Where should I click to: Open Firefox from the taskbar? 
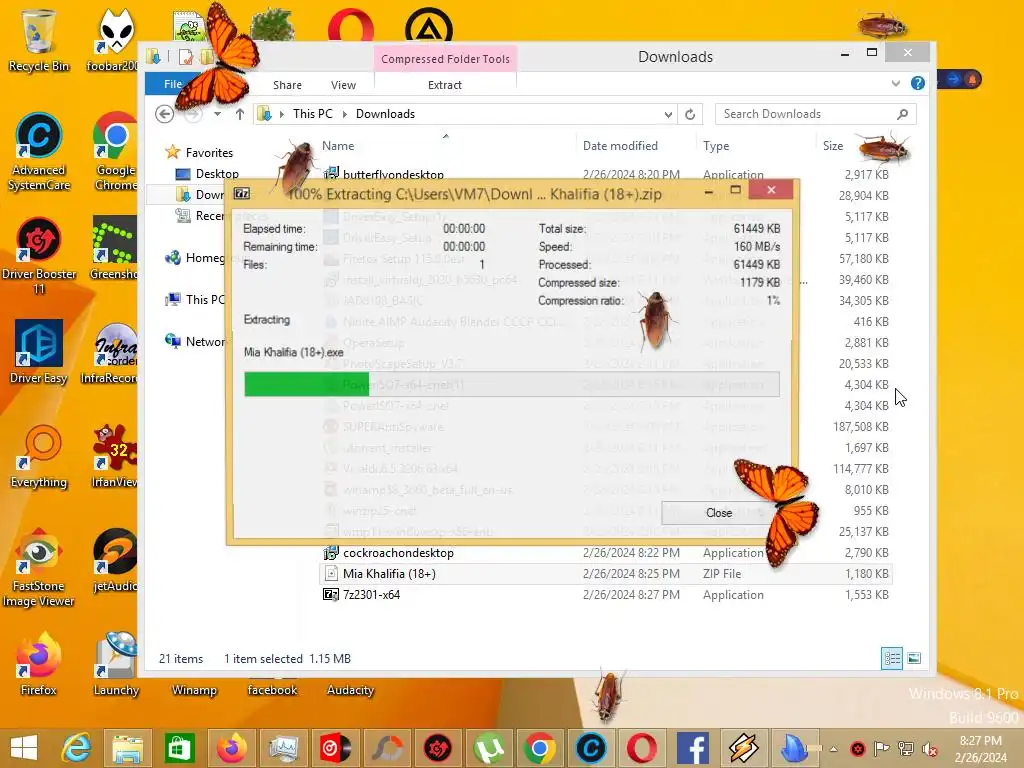pyautogui.click(x=232, y=748)
